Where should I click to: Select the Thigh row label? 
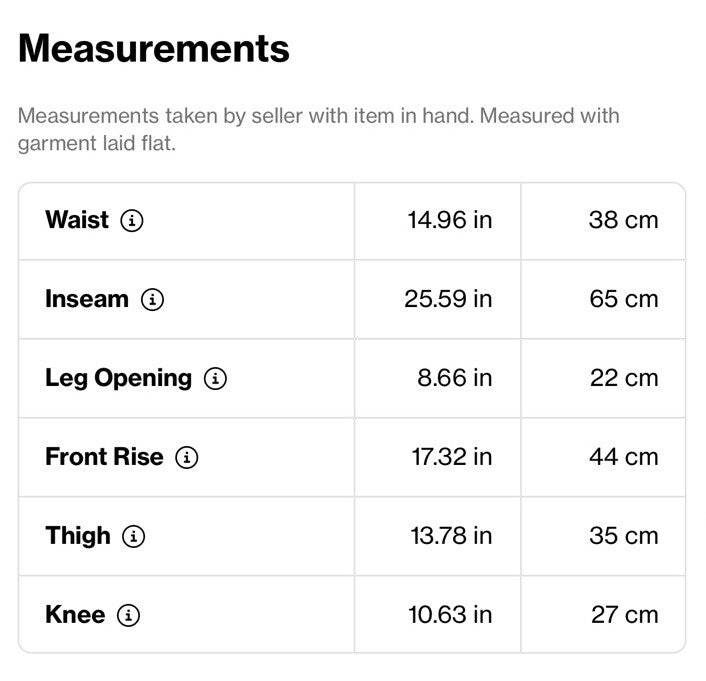click(78, 536)
